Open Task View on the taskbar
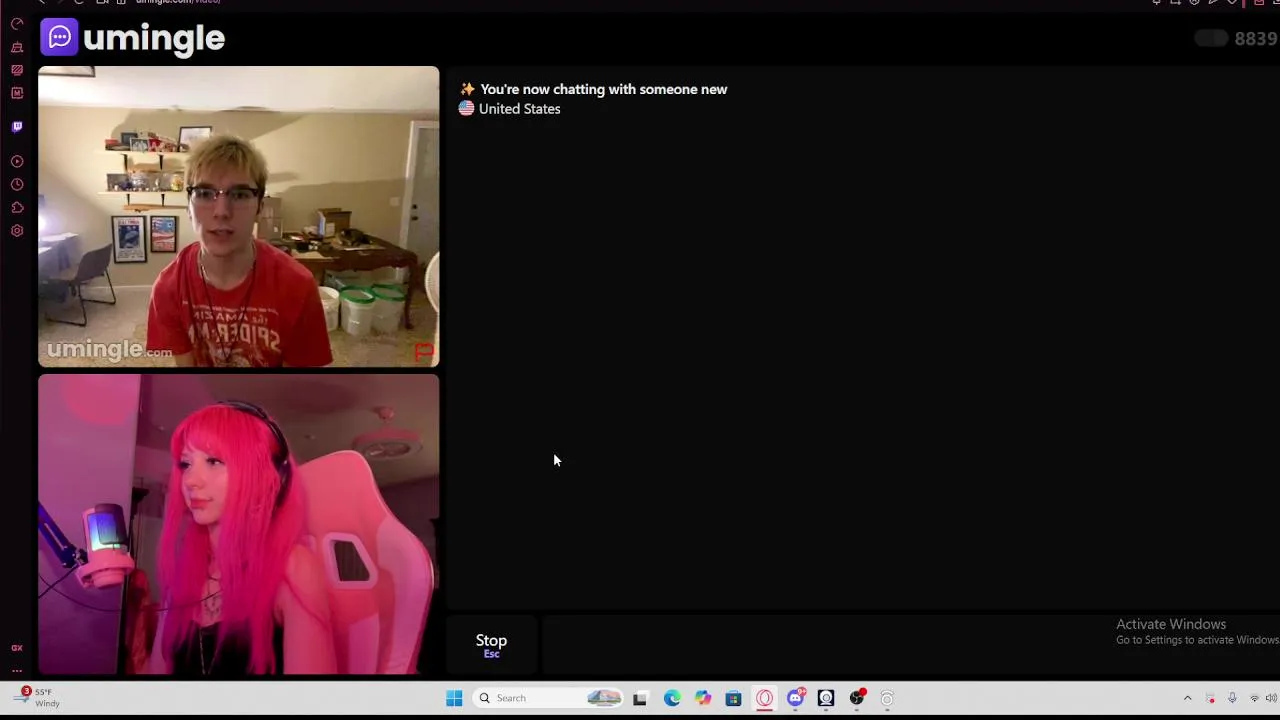Image resolution: width=1280 pixels, height=720 pixels. coord(640,698)
